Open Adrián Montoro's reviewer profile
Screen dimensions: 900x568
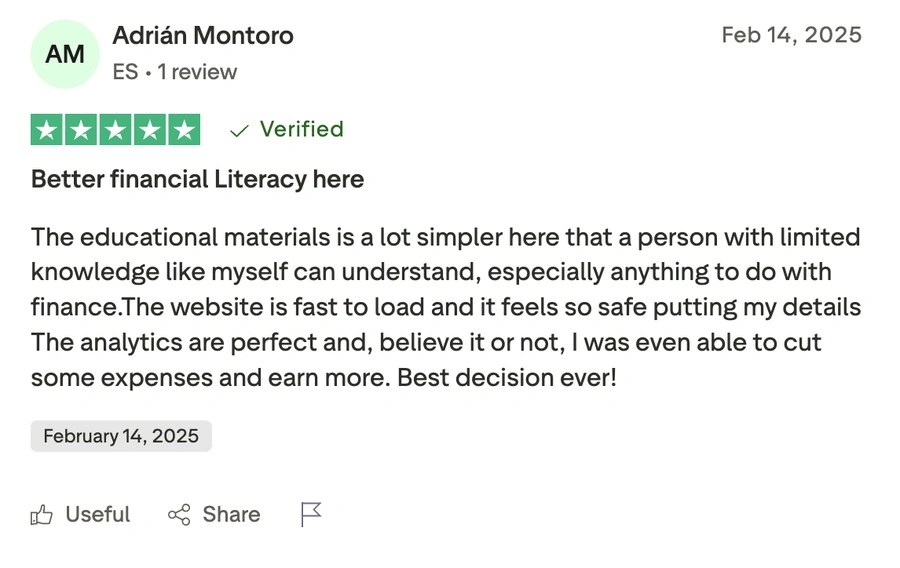click(203, 36)
